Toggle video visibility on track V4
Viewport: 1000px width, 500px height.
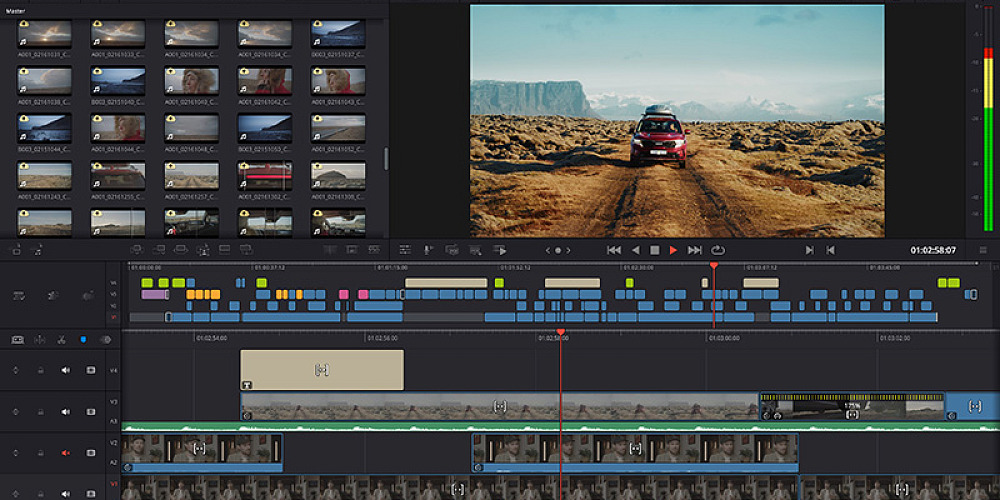(91, 370)
